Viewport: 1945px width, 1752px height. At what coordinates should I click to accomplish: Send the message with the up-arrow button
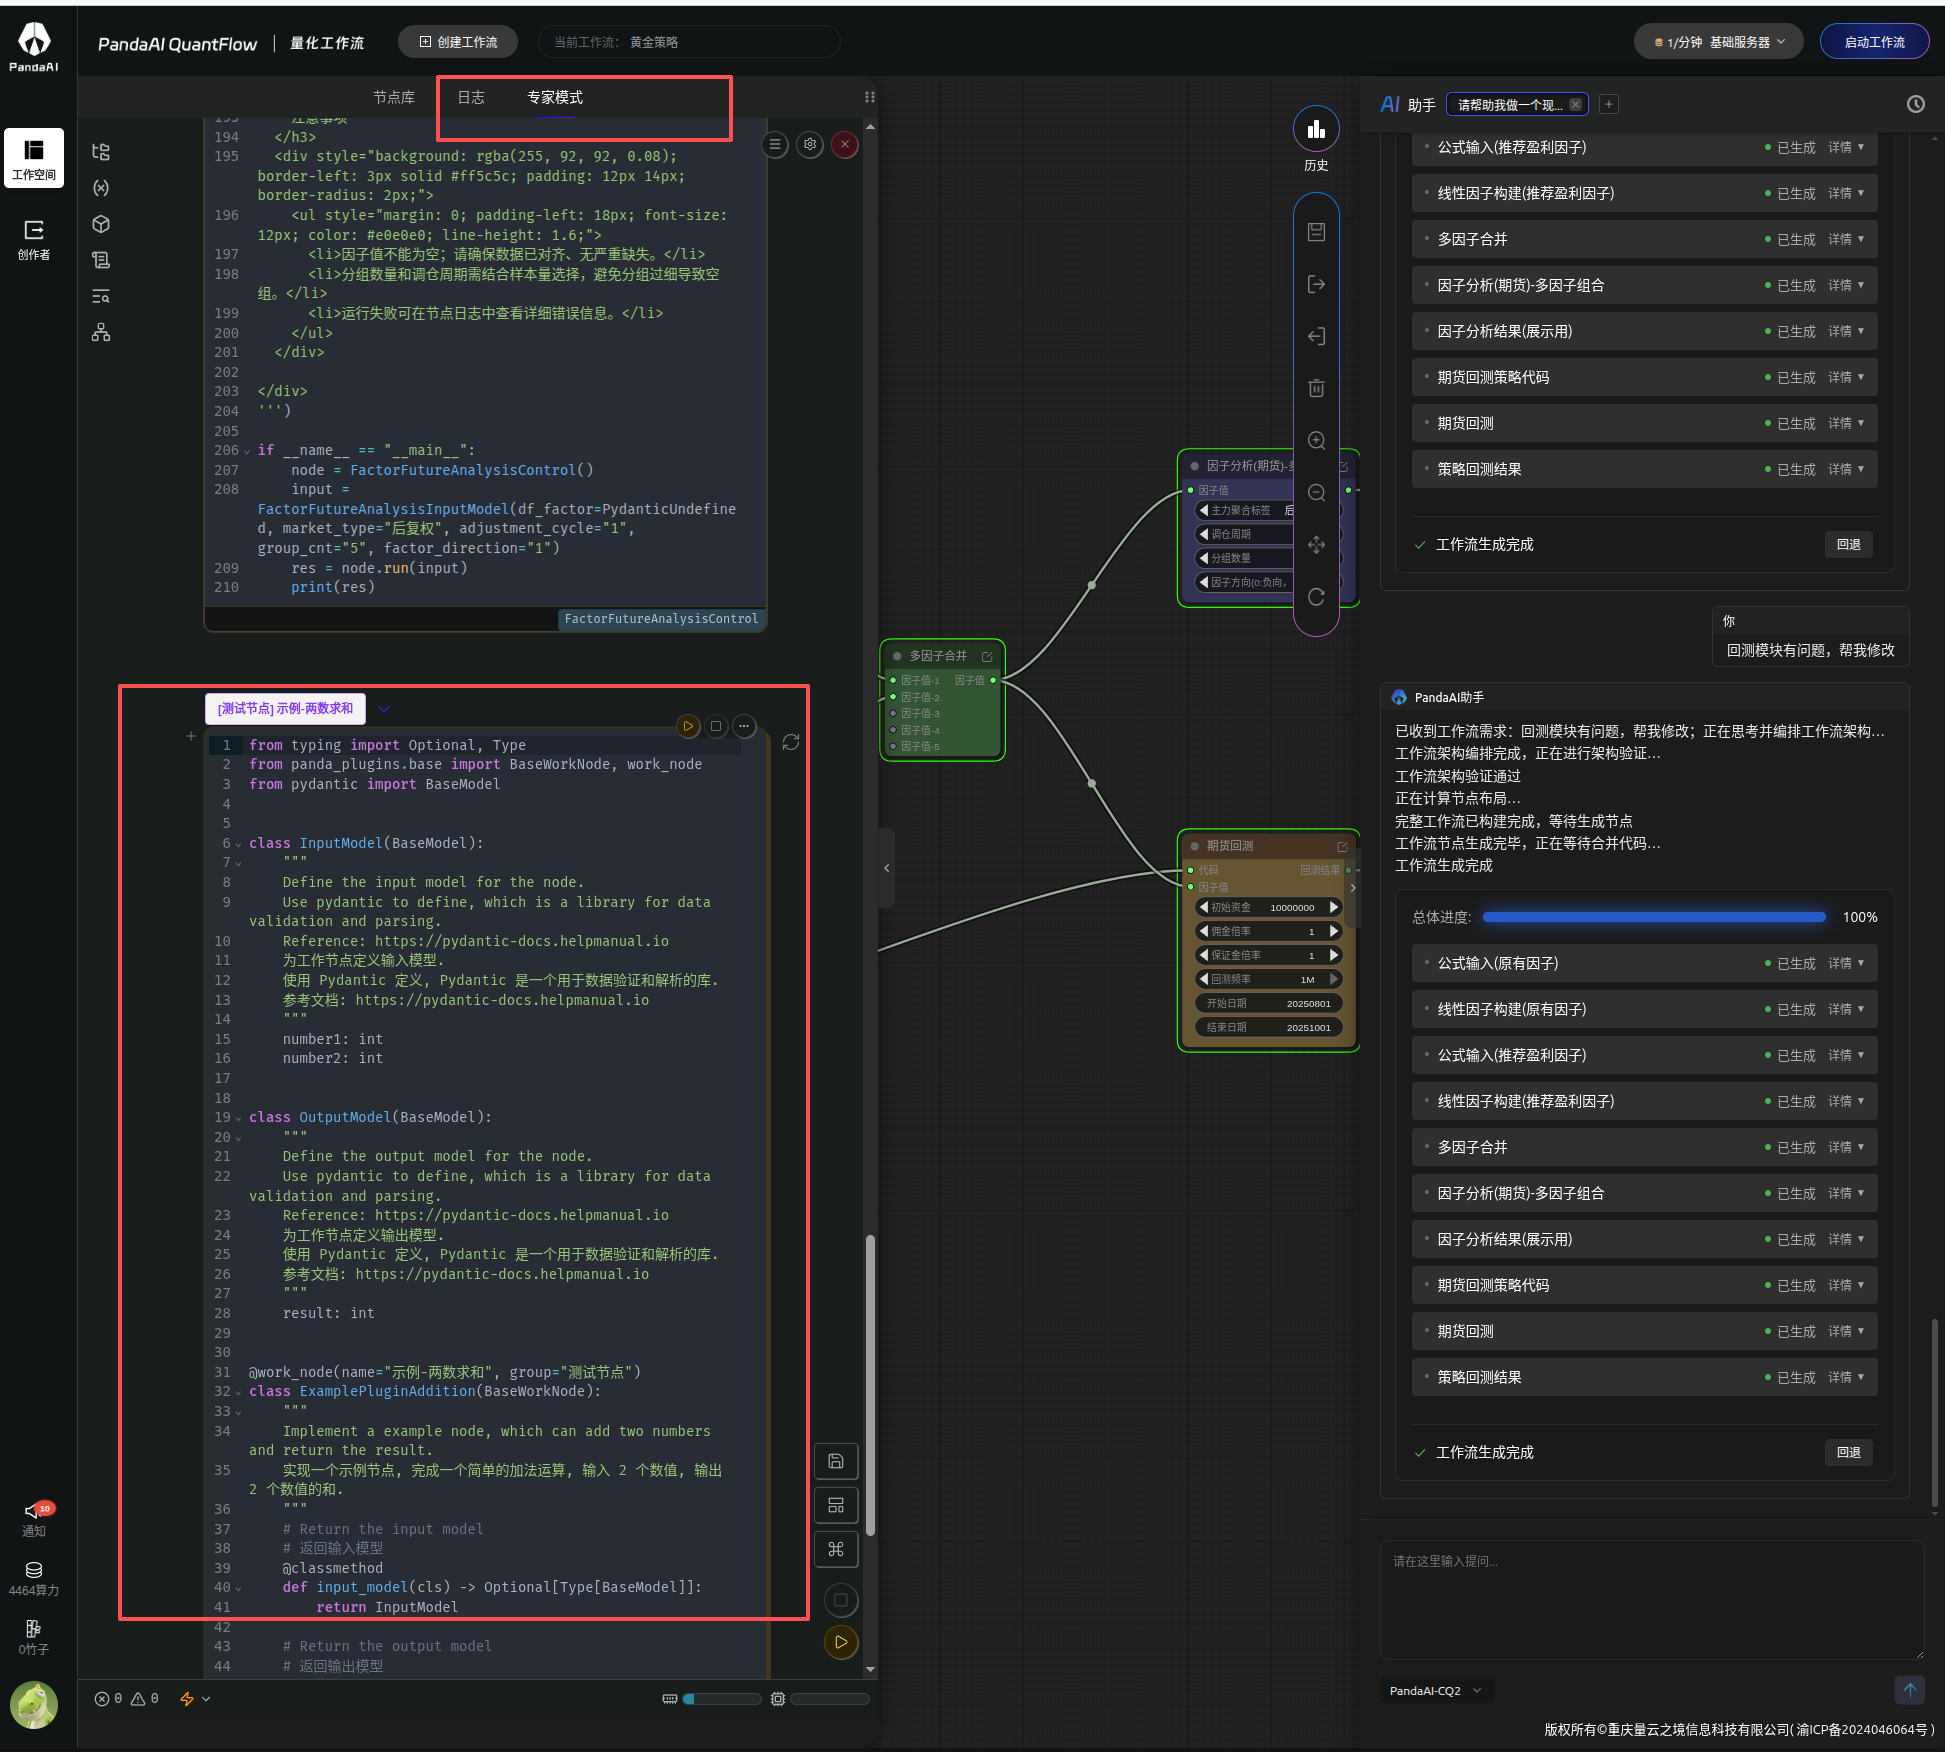(1909, 1690)
